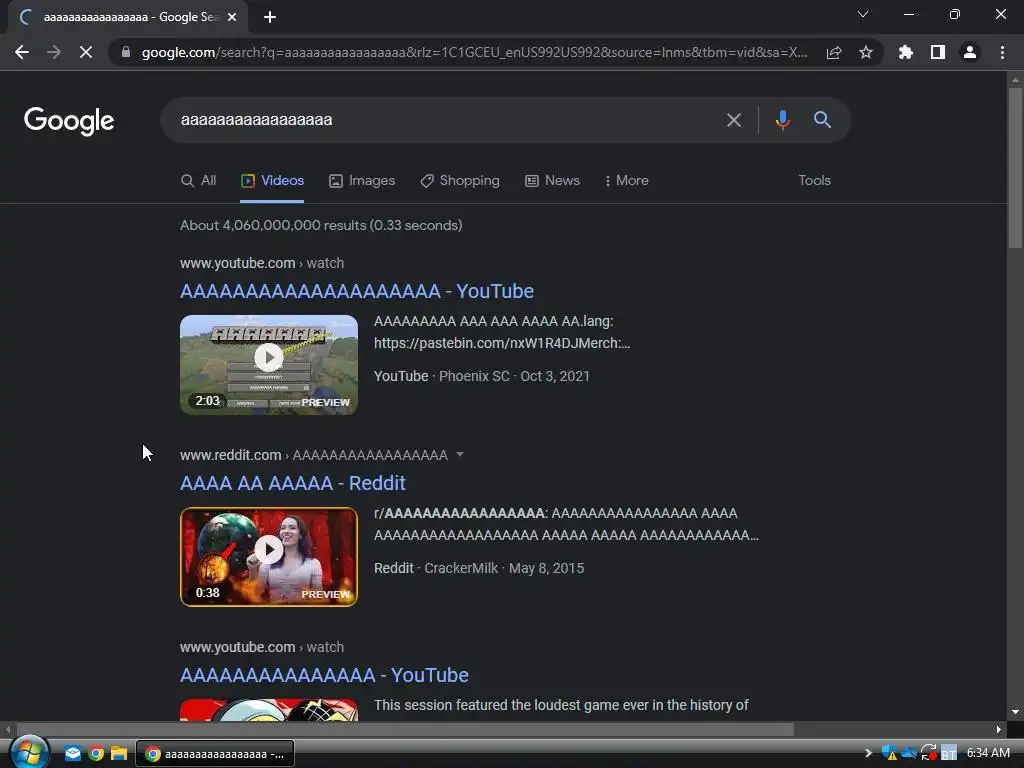1024x768 pixels.
Task: Click the CrackerMilk May 8, 2015 text
Action: pyautogui.click(x=504, y=568)
